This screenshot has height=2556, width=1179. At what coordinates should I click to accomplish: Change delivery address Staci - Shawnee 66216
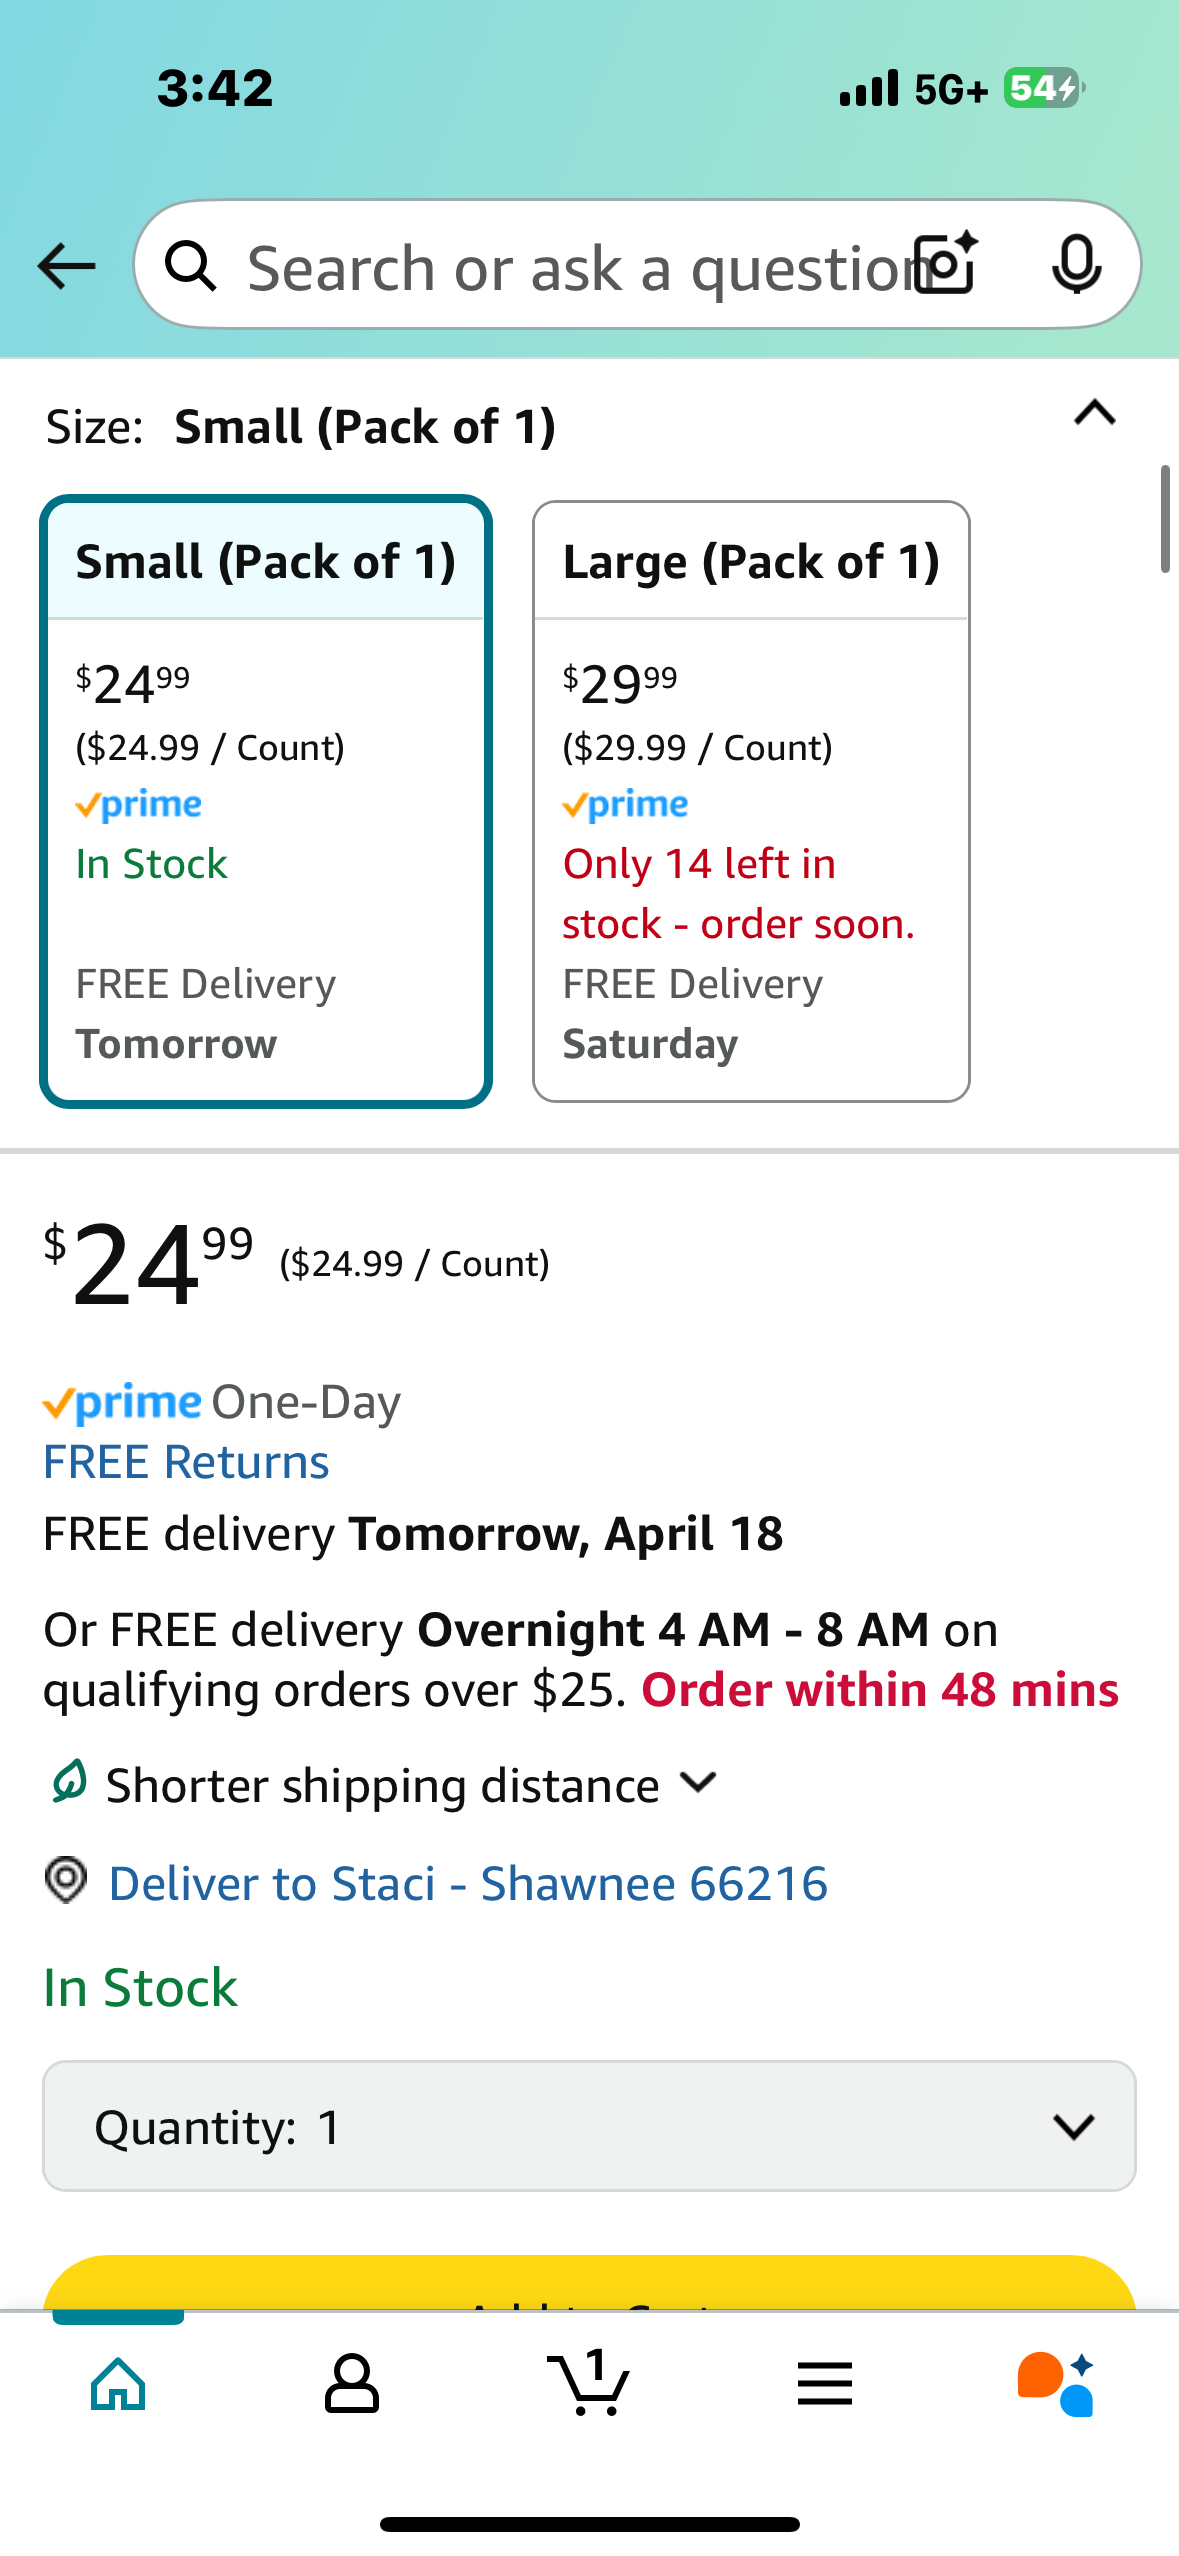pyautogui.click(x=468, y=1884)
